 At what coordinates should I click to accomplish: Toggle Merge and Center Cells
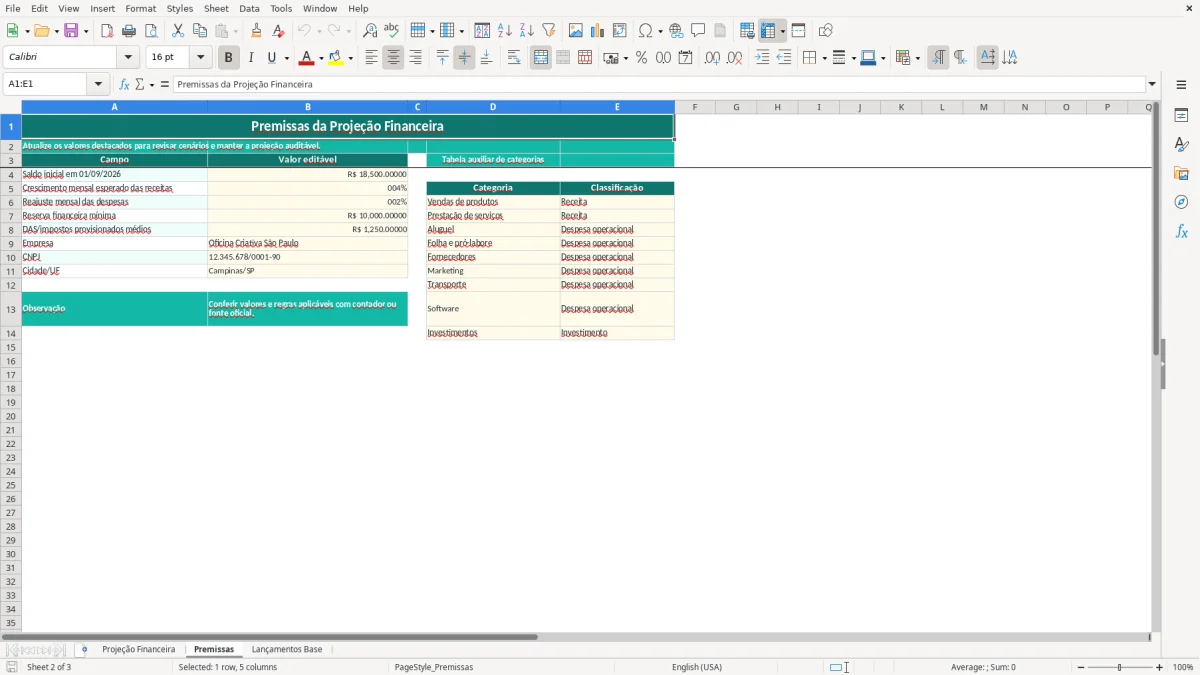[541, 58]
